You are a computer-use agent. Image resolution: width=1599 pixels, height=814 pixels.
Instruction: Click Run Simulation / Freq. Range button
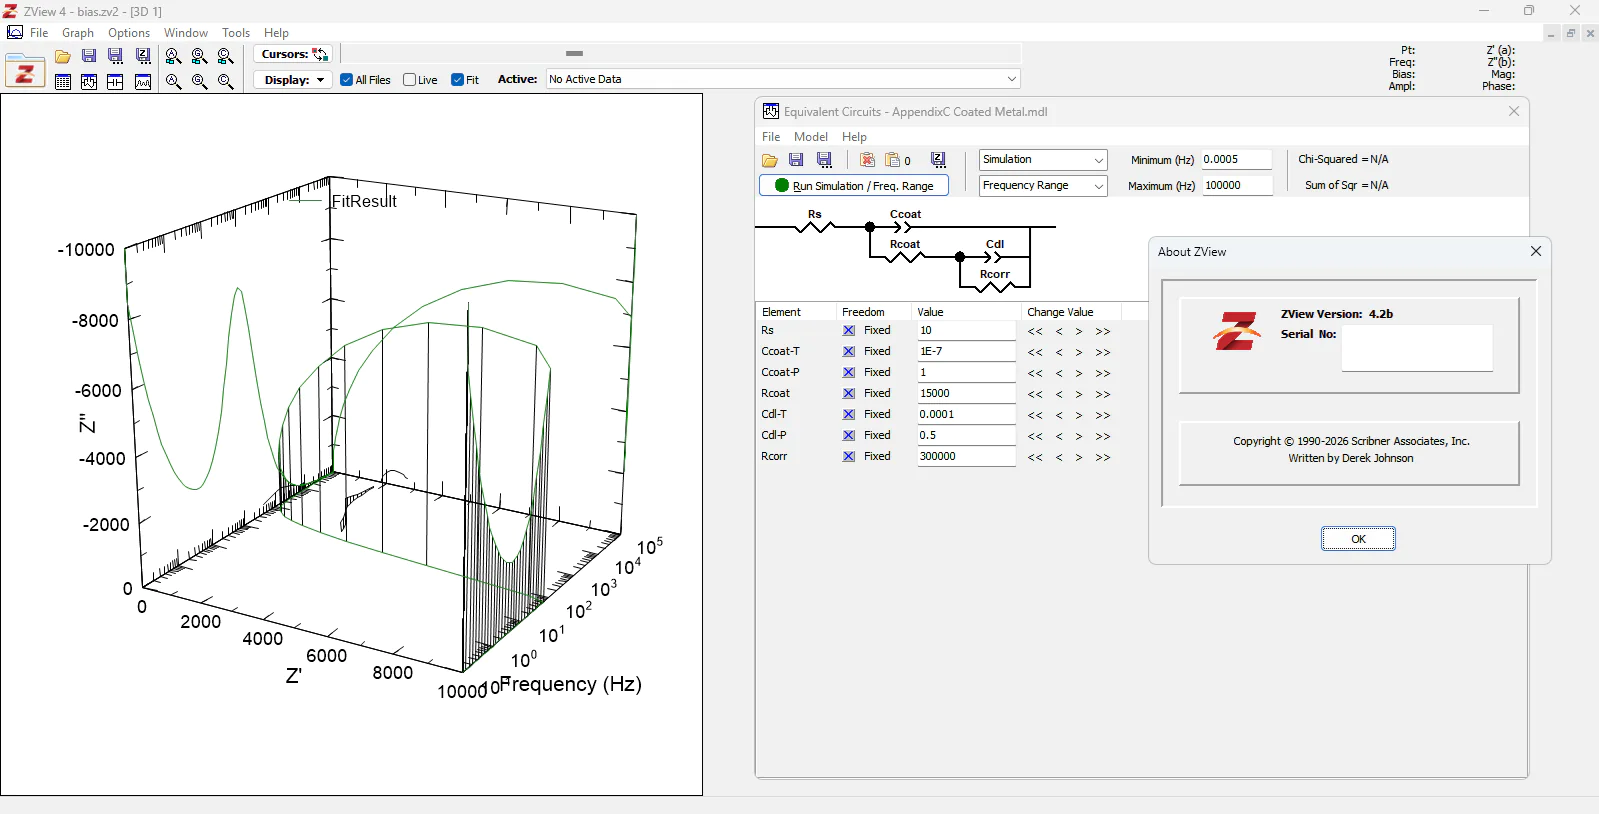(854, 186)
